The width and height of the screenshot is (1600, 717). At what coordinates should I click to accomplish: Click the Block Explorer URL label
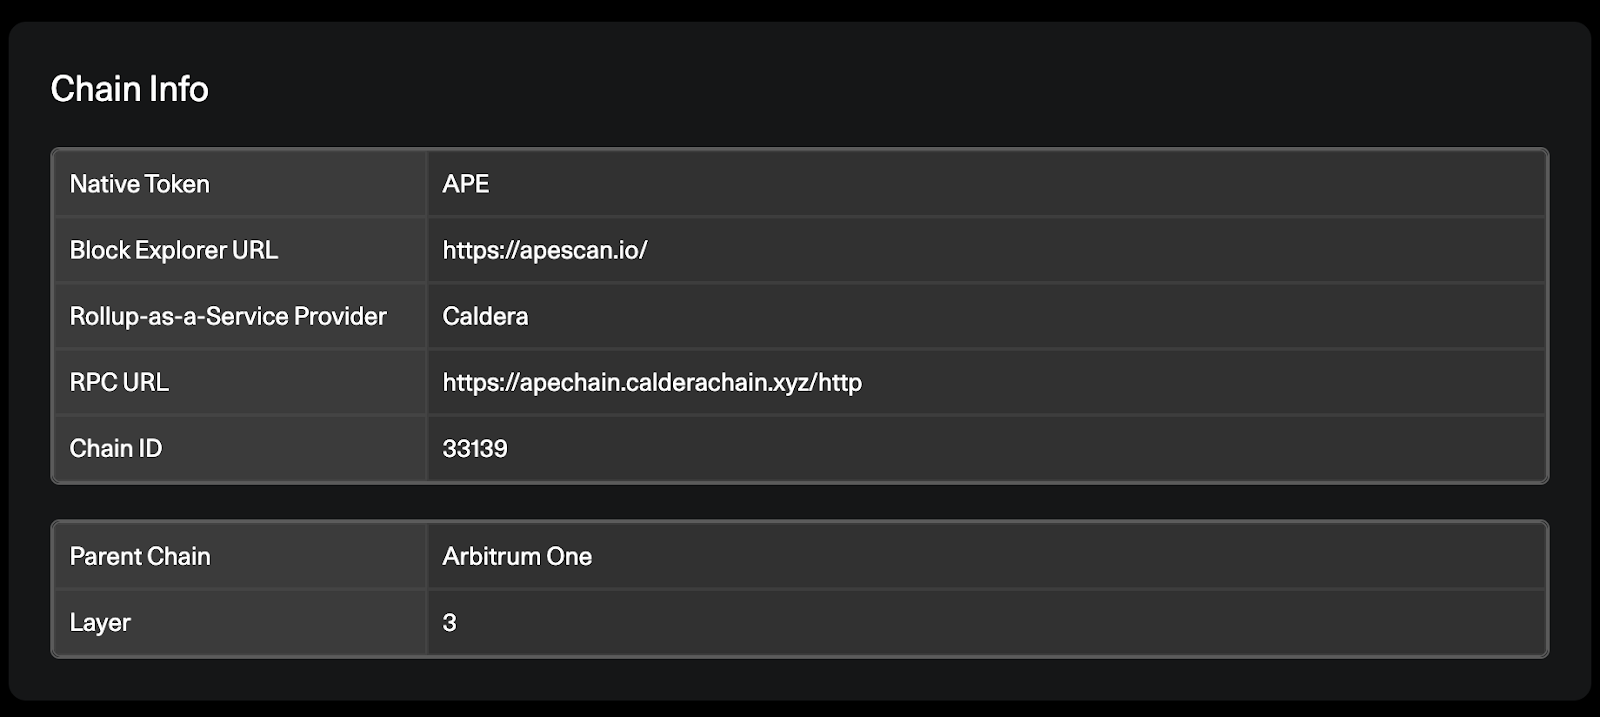tap(174, 250)
